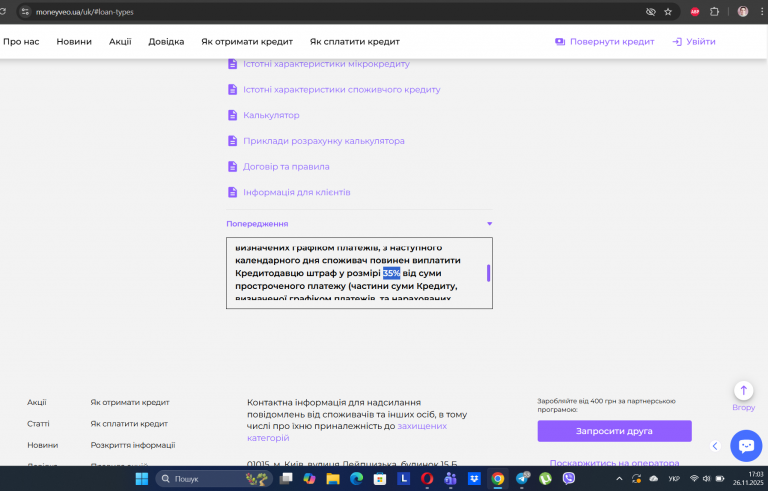Screen dimensions: 768x491
Task: Open footer link Як отримати кредит
Action: pyautogui.click(x=130, y=402)
